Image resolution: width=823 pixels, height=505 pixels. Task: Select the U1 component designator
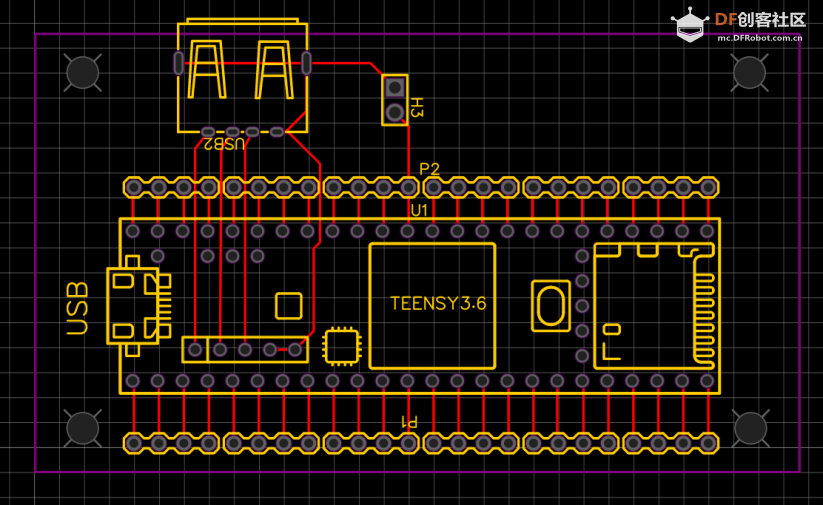point(419,211)
